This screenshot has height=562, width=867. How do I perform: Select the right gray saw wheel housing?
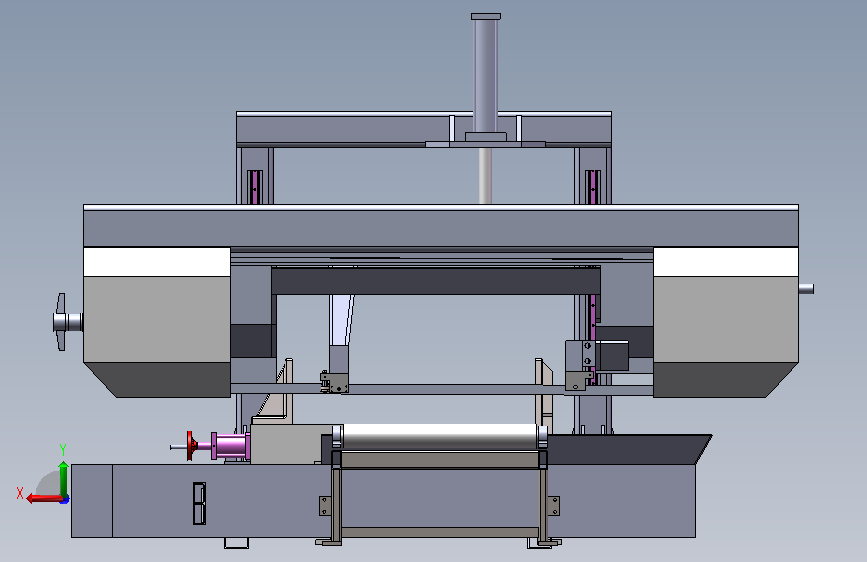(725, 322)
